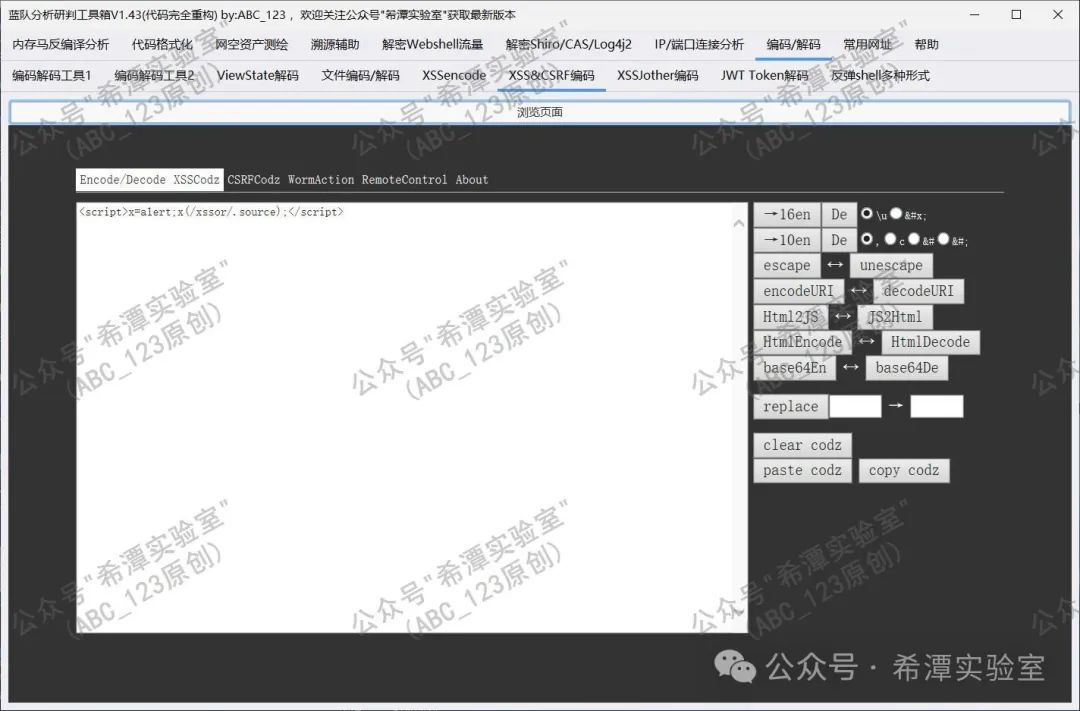Open the 解密Webshell流量 tab
Image resolution: width=1080 pixels, height=711 pixels.
point(433,44)
